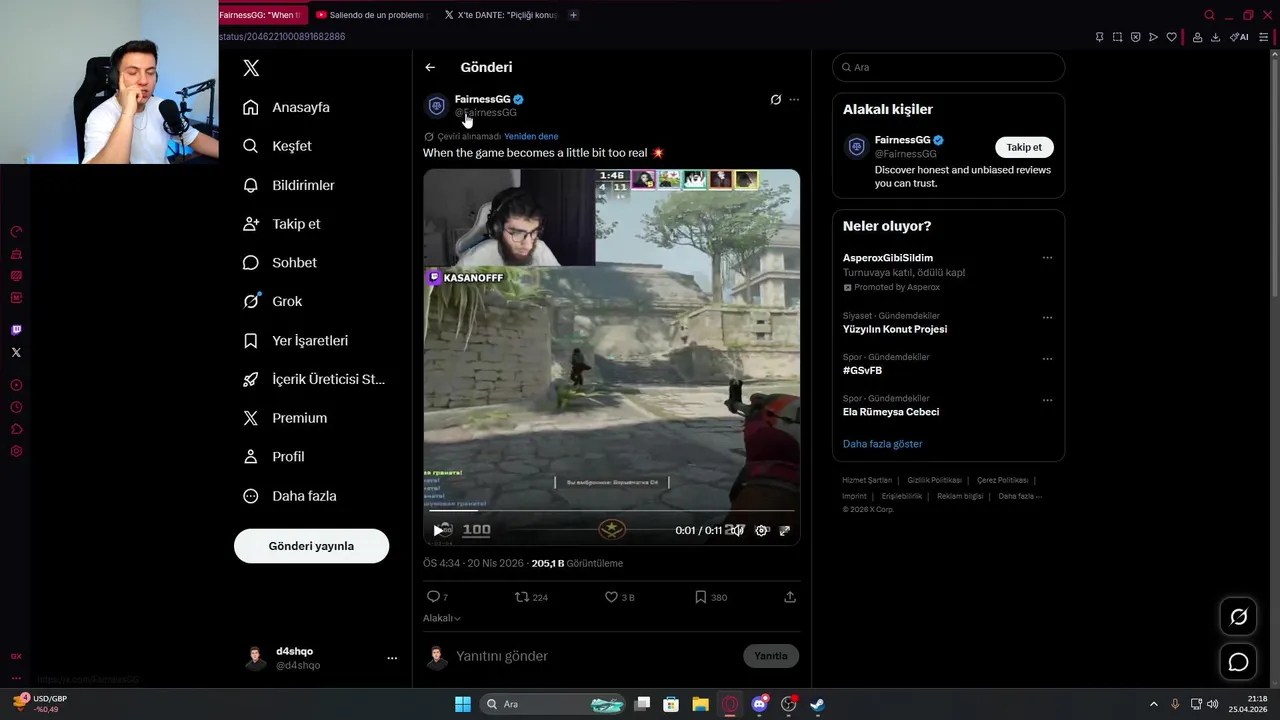This screenshot has width=1280, height=720.
Task: Open Opera easy setup sliders icon
Action: (x=1265, y=37)
